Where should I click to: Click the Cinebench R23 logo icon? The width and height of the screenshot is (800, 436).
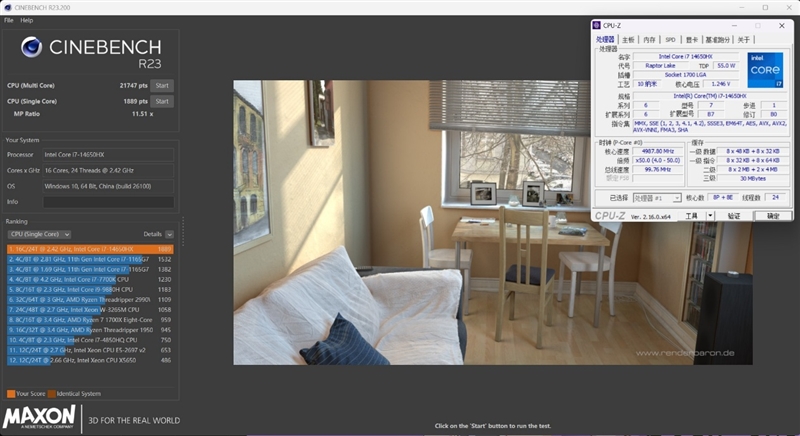(x=31, y=47)
